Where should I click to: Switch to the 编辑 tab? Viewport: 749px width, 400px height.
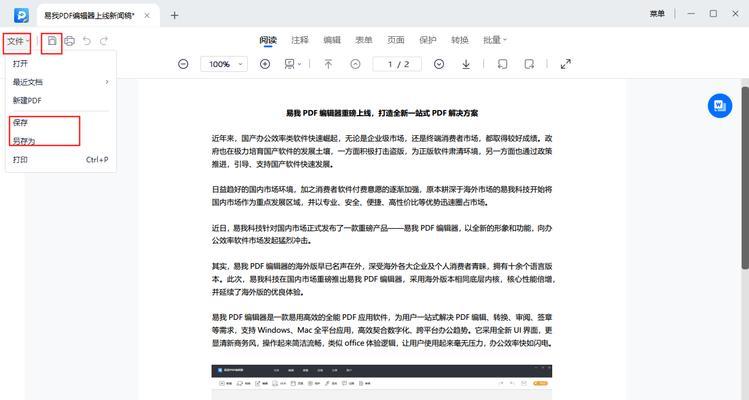332,40
